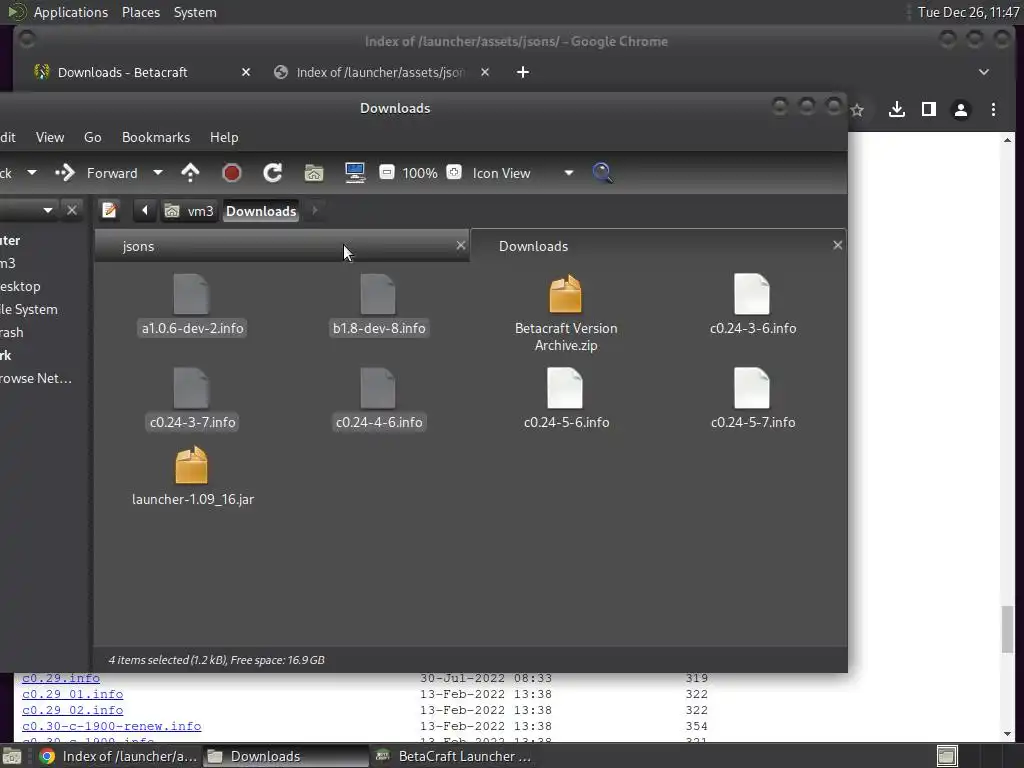1024x768 pixels.
Task: Switch to BetaCraft Launcher taskbar window
Action: click(x=454, y=756)
